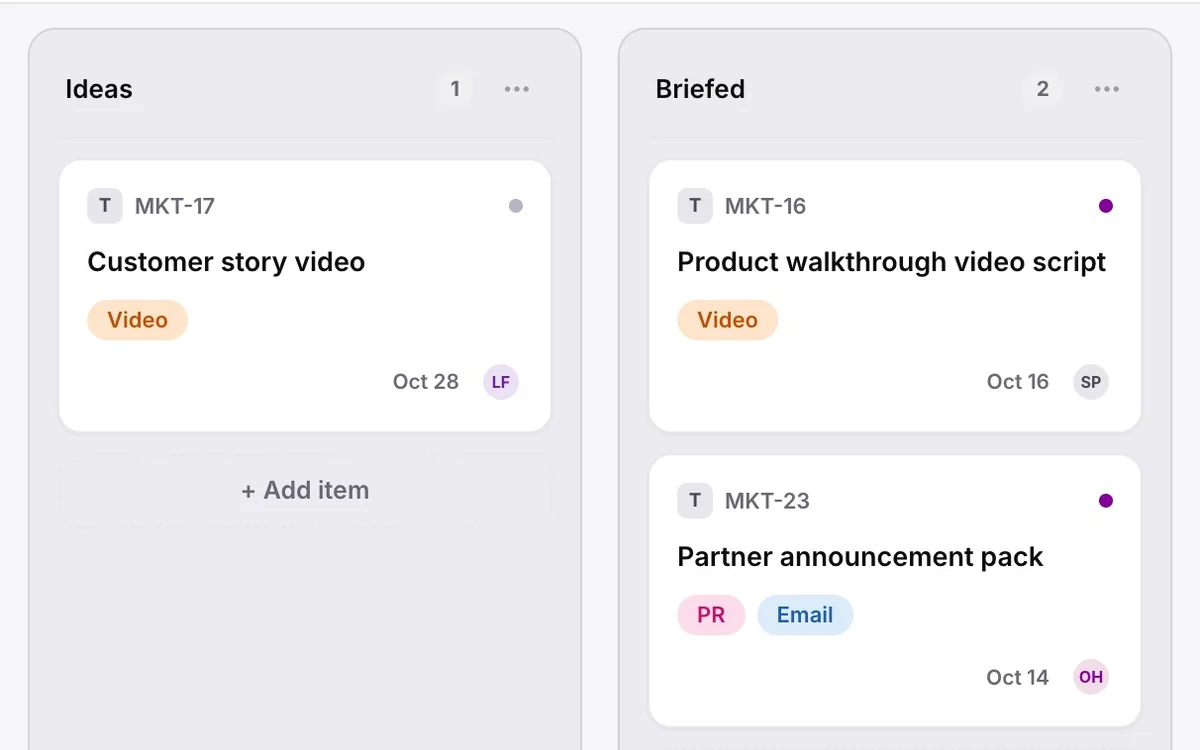Open the Partner announcement pack card
The image size is (1200, 750).
tap(895, 591)
